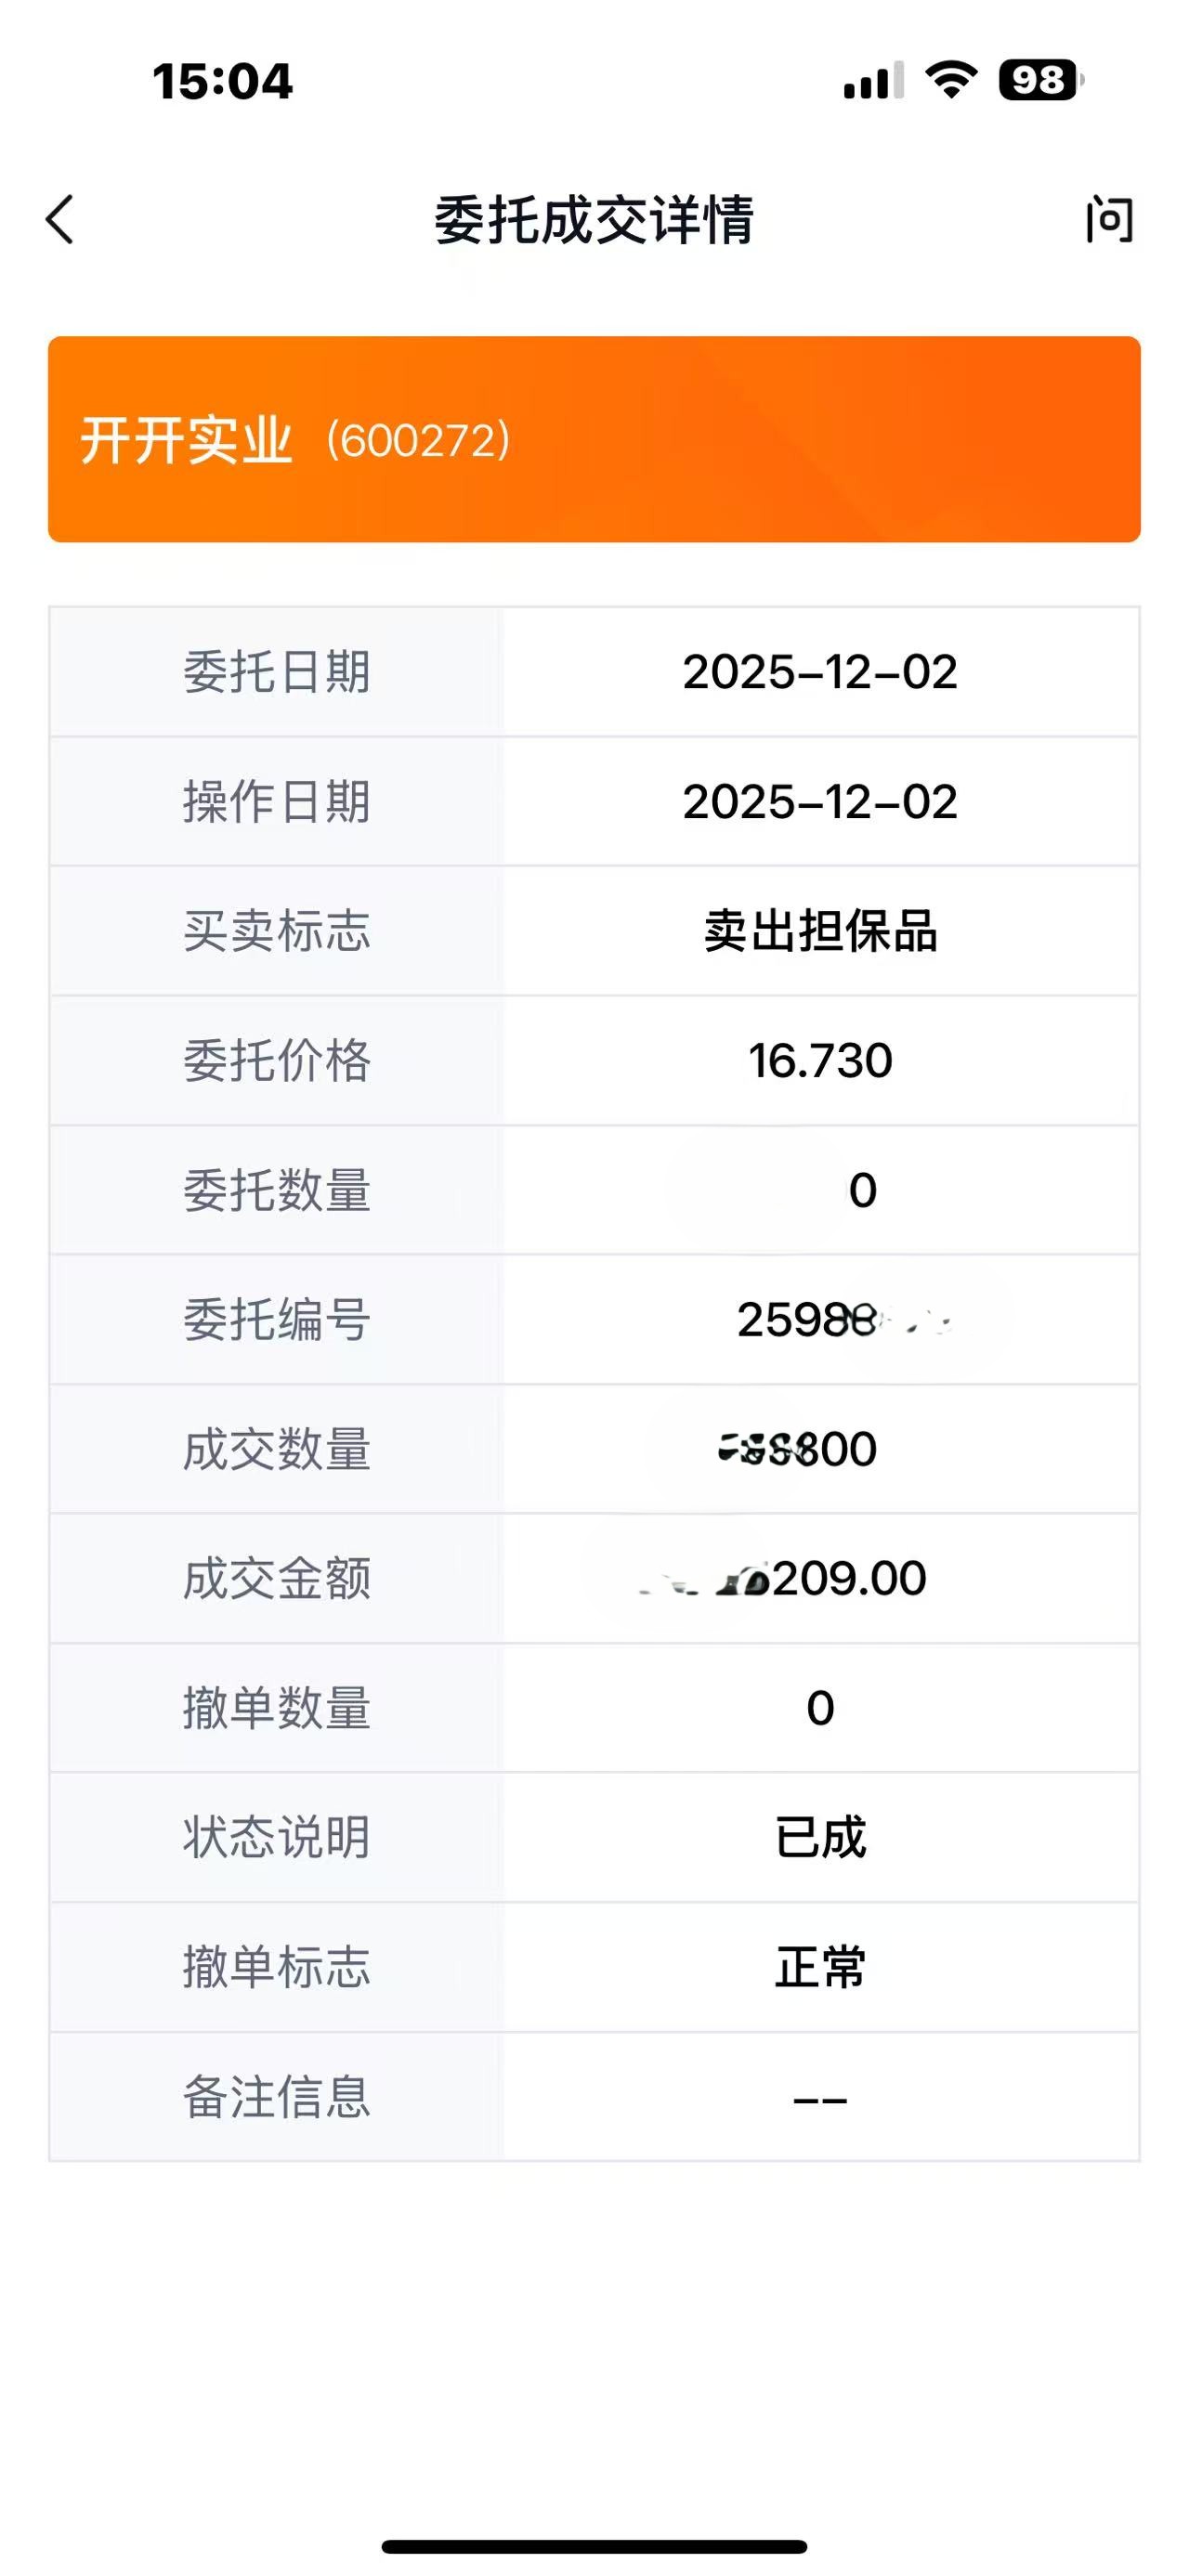The width and height of the screenshot is (1189, 2576).
Task: Select the 委托日期 value 2025-12-02
Action: (820, 672)
